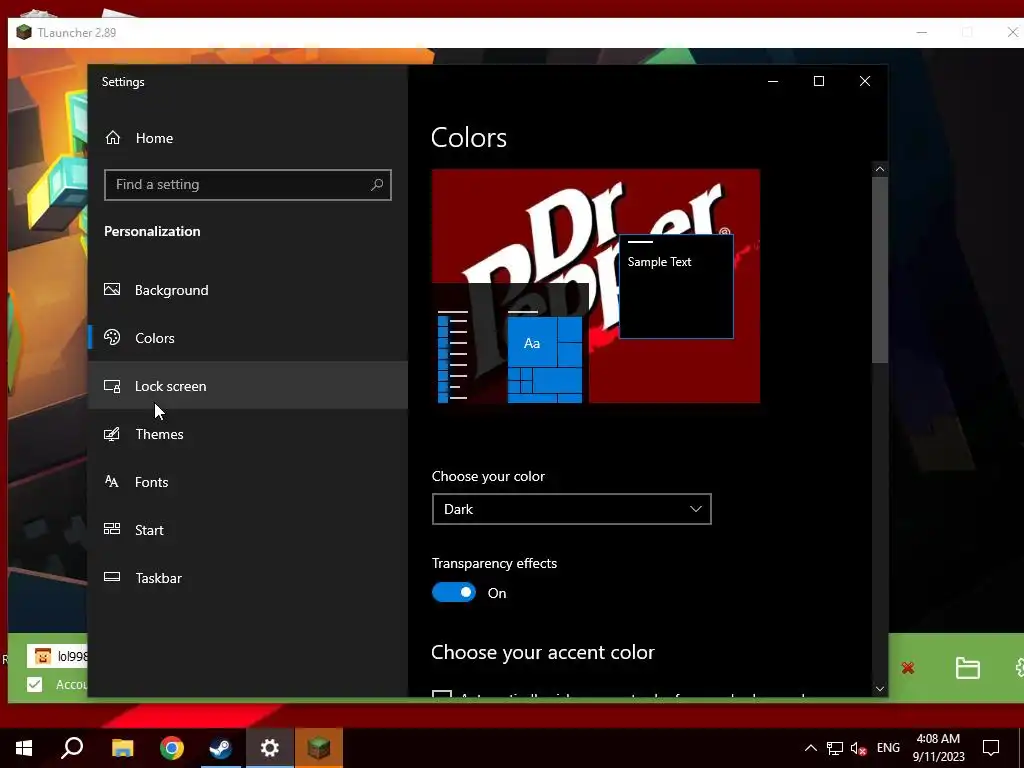Viewport: 1024px width, 768px height.
Task: Click the Home house icon
Action: click(113, 138)
